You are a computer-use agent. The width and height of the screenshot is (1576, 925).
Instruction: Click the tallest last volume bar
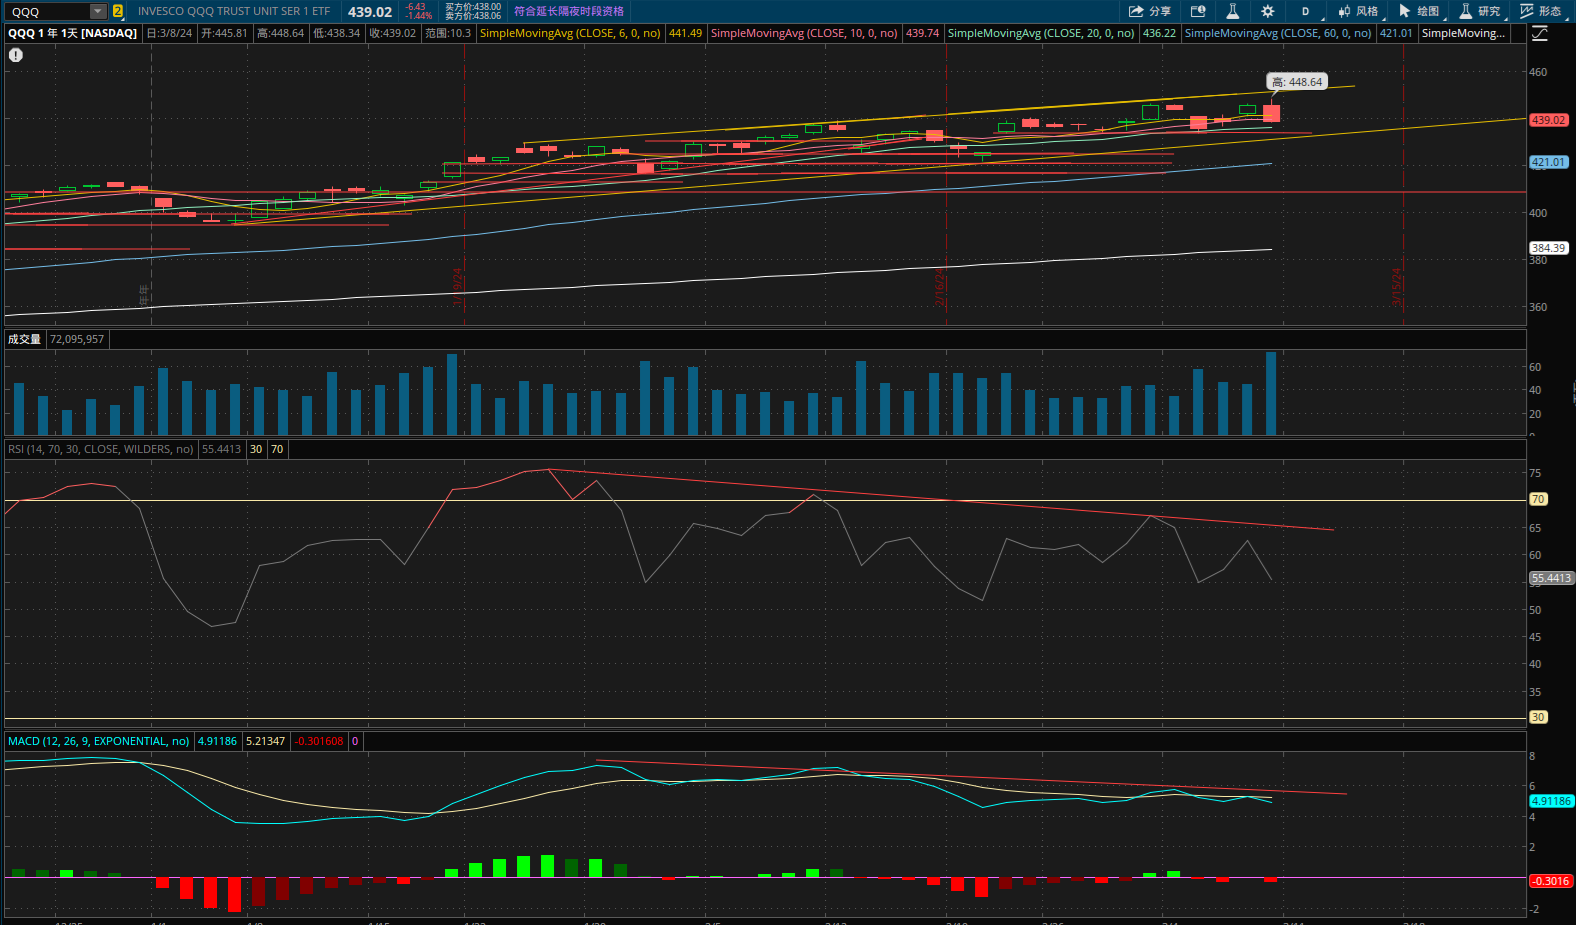tap(1271, 393)
